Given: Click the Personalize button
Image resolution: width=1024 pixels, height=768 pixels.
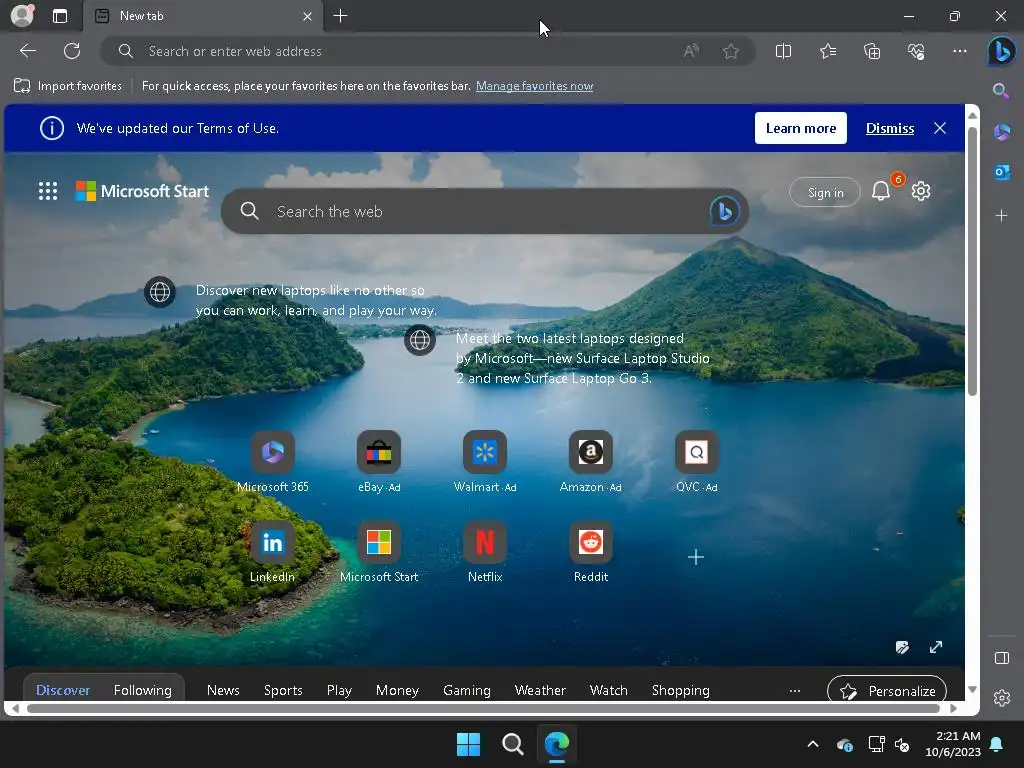Looking at the screenshot, I should (887, 690).
